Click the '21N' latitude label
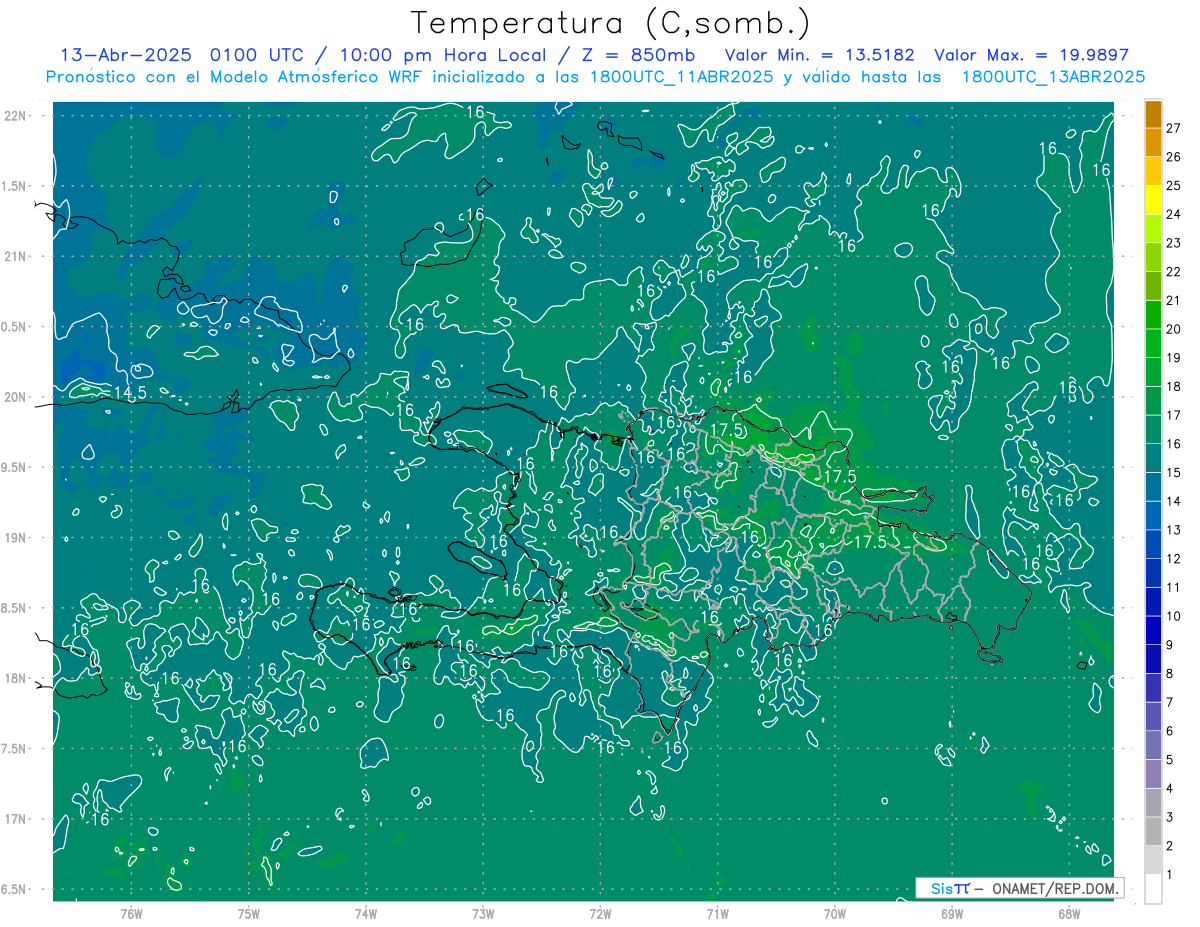This screenshot has height=927, width=1200. (15, 256)
